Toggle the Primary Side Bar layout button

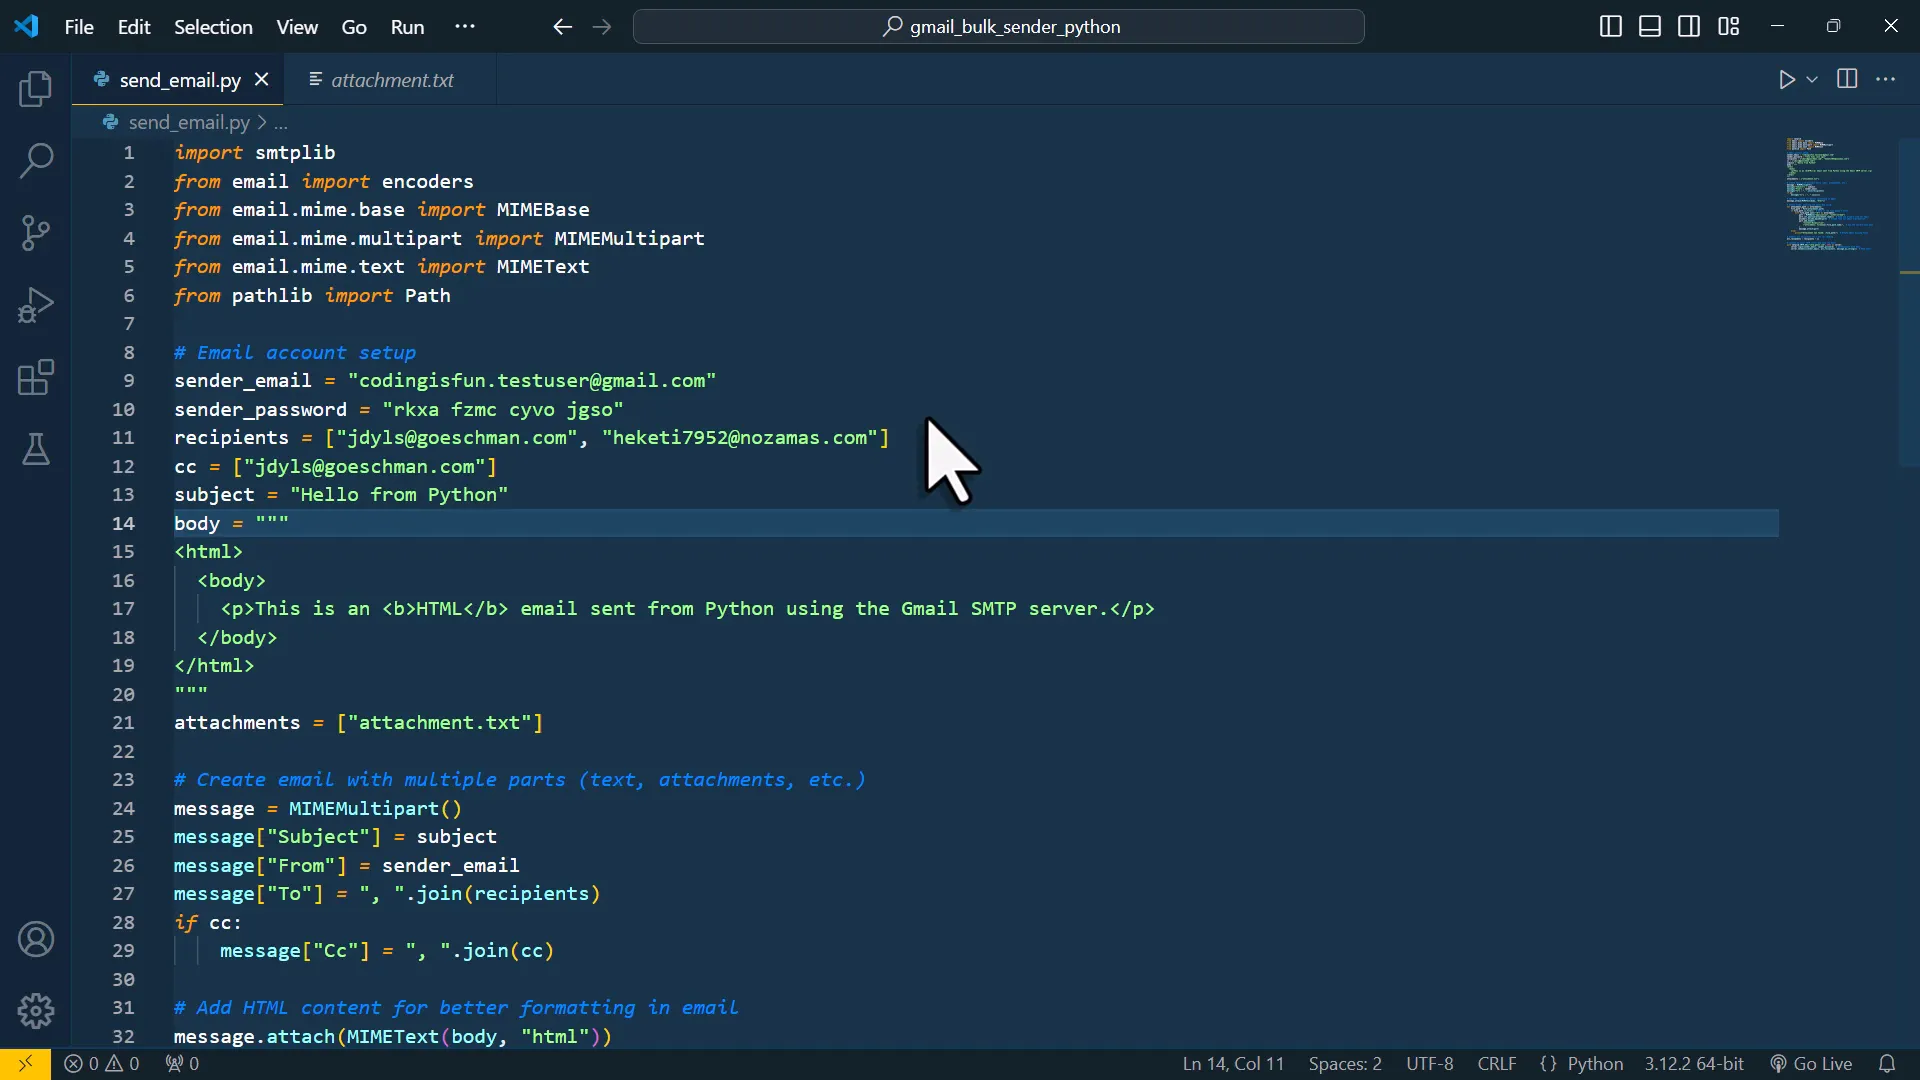point(1610,27)
